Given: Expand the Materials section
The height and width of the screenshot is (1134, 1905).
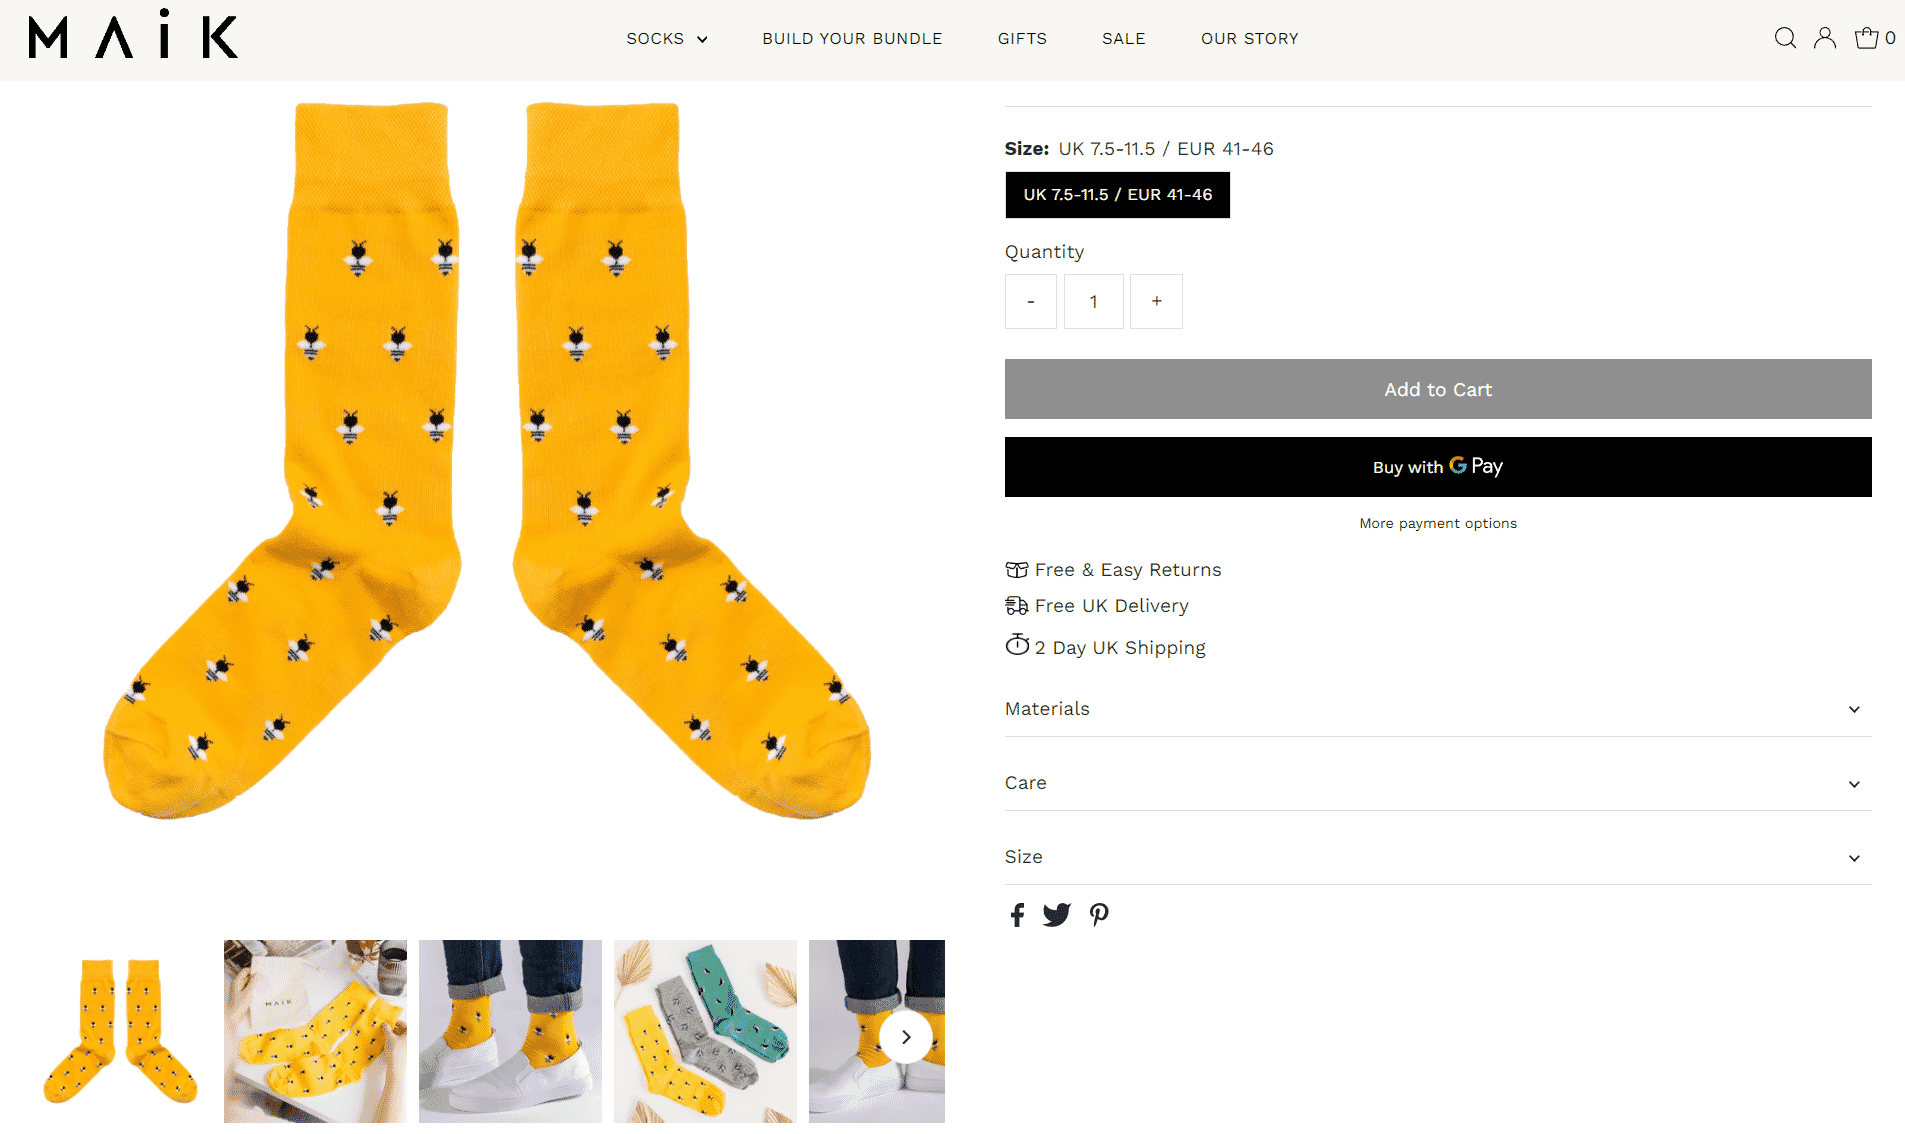Looking at the screenshot, I should [x=1437, y=709].
